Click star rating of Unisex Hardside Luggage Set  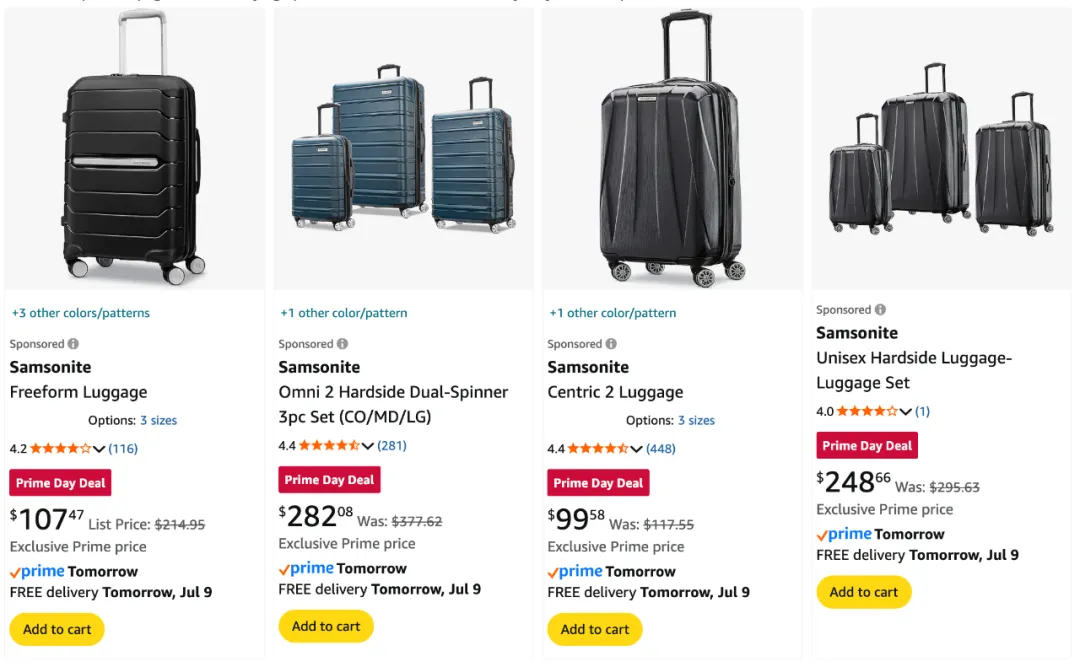click(867, 411)
